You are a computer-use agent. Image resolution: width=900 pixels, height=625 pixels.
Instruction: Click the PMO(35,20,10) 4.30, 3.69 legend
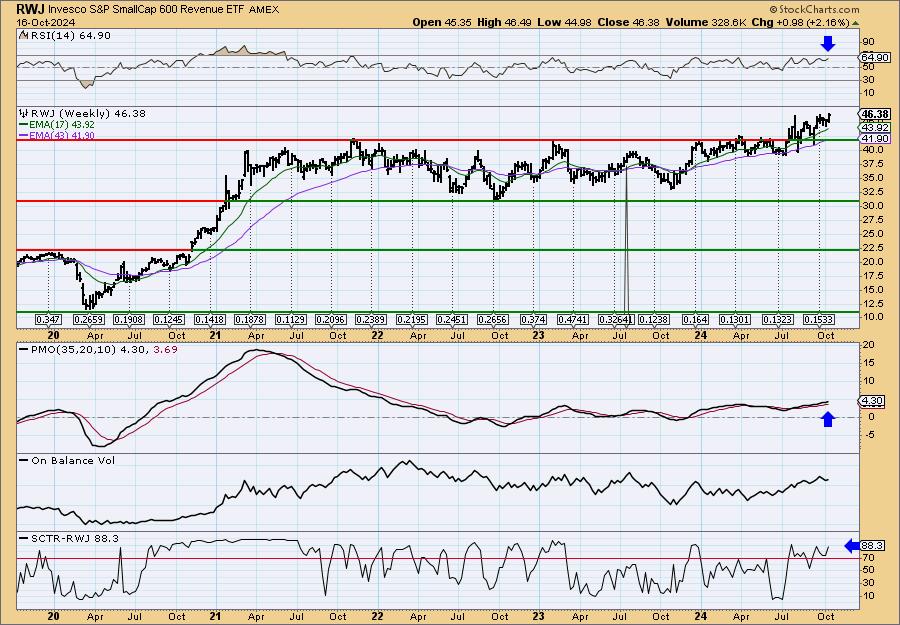point(98,349)
